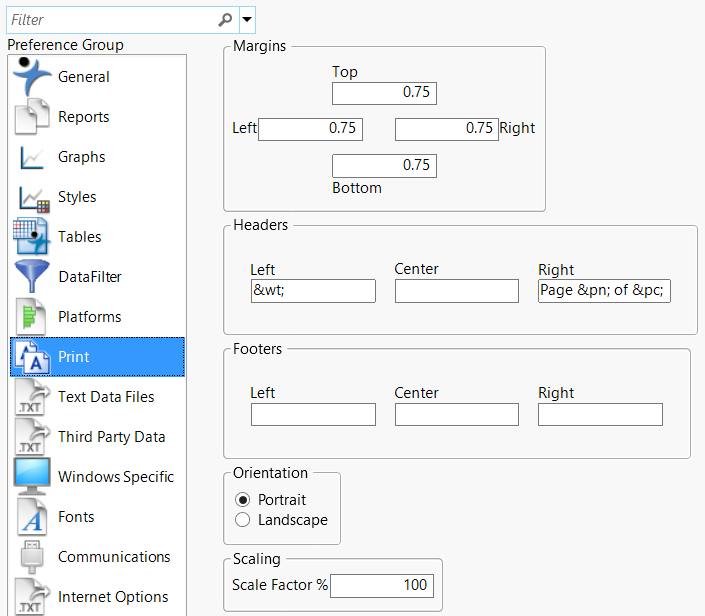Click the Headers Right text field

pos(604,291)
